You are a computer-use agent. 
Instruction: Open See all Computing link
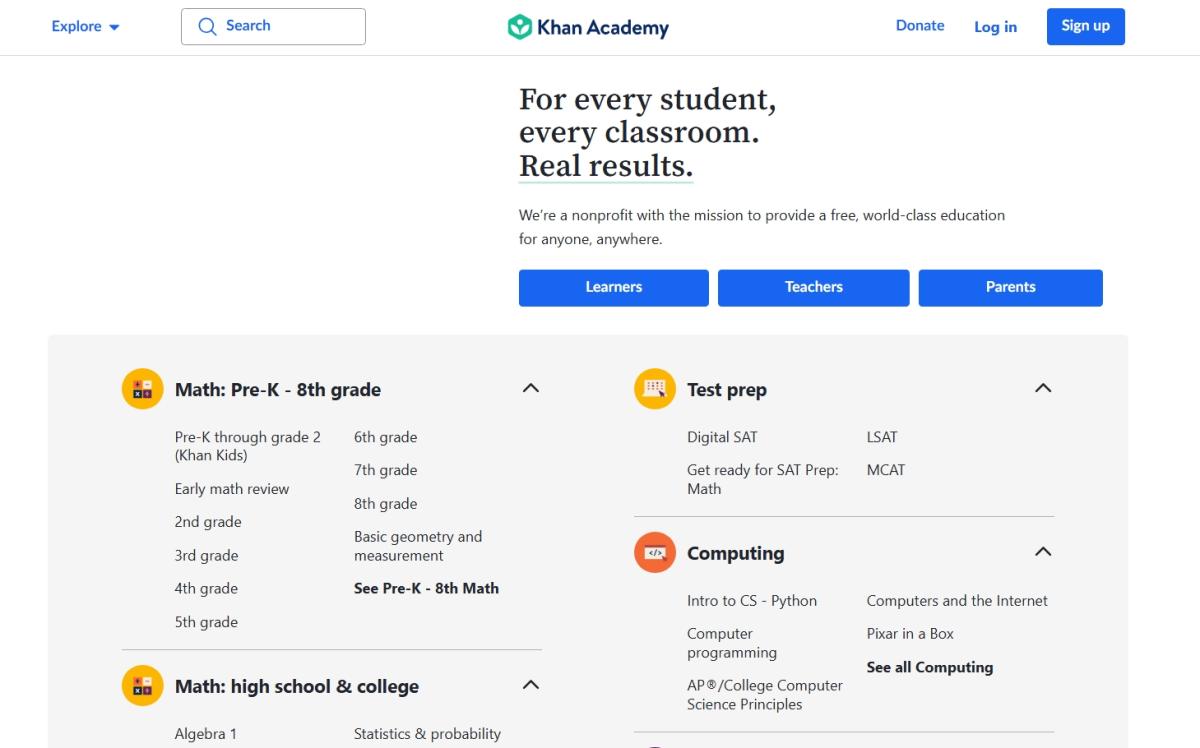point(929,667)
